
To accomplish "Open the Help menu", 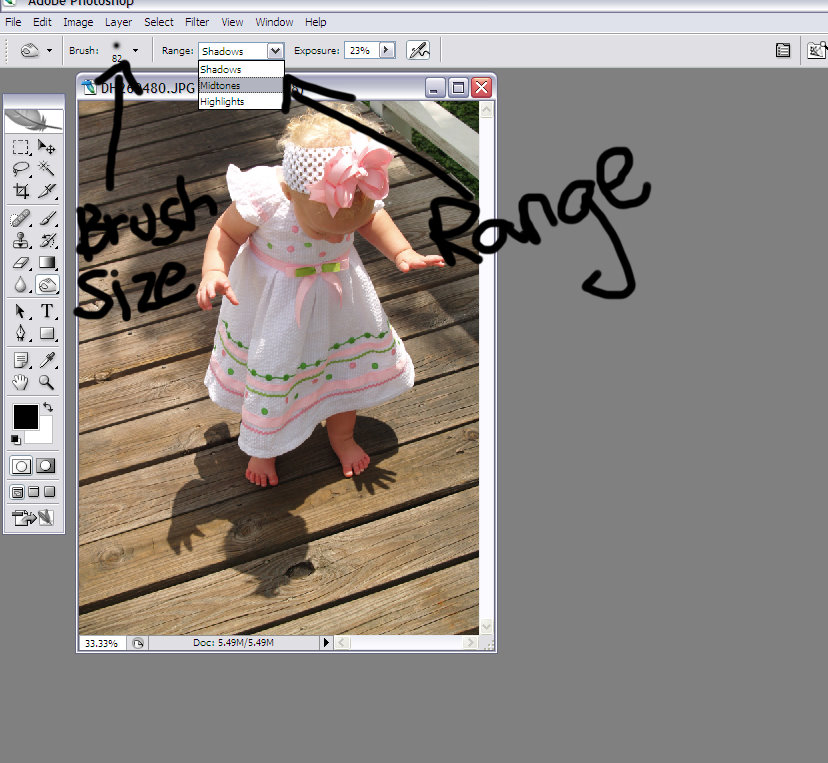I will (x=315, y=22).
